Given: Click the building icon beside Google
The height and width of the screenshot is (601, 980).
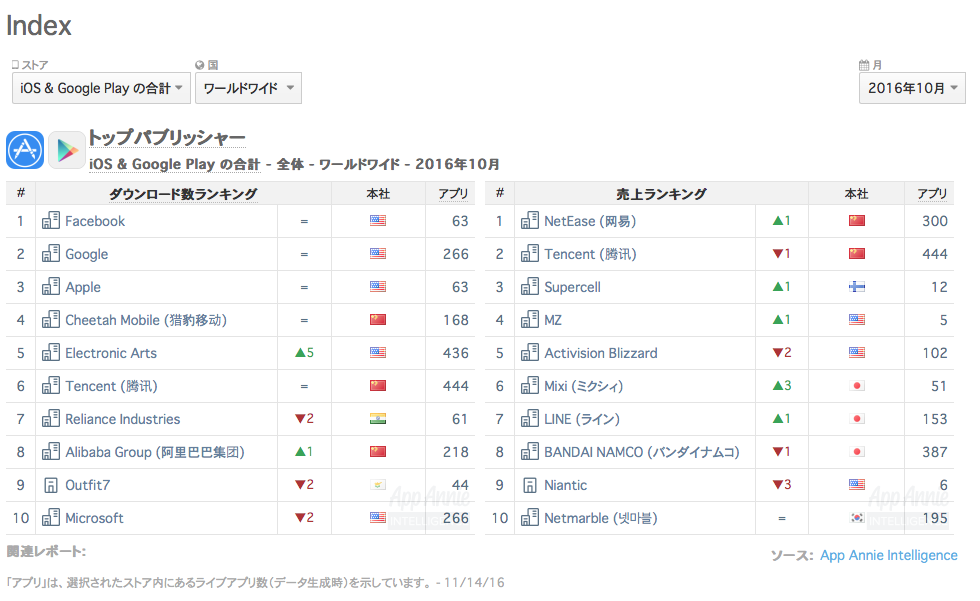Looking at the screenshot, I should 51,254.
